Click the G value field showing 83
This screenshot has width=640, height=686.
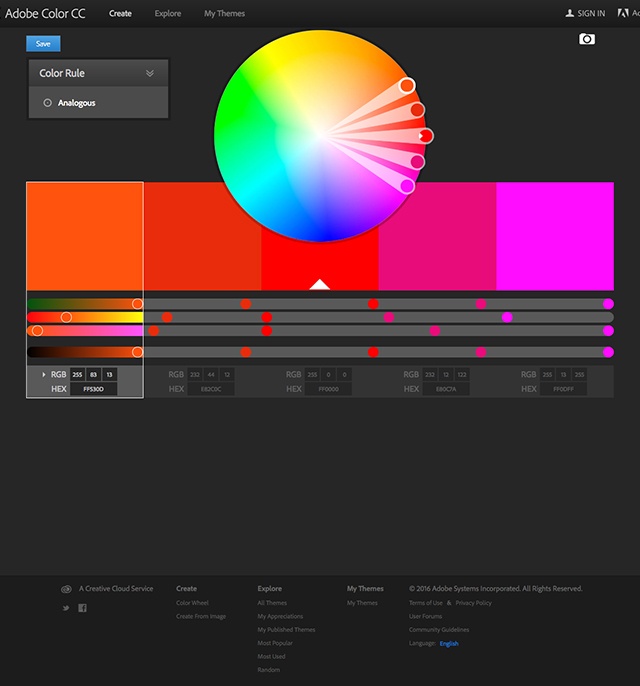[93, 374]
